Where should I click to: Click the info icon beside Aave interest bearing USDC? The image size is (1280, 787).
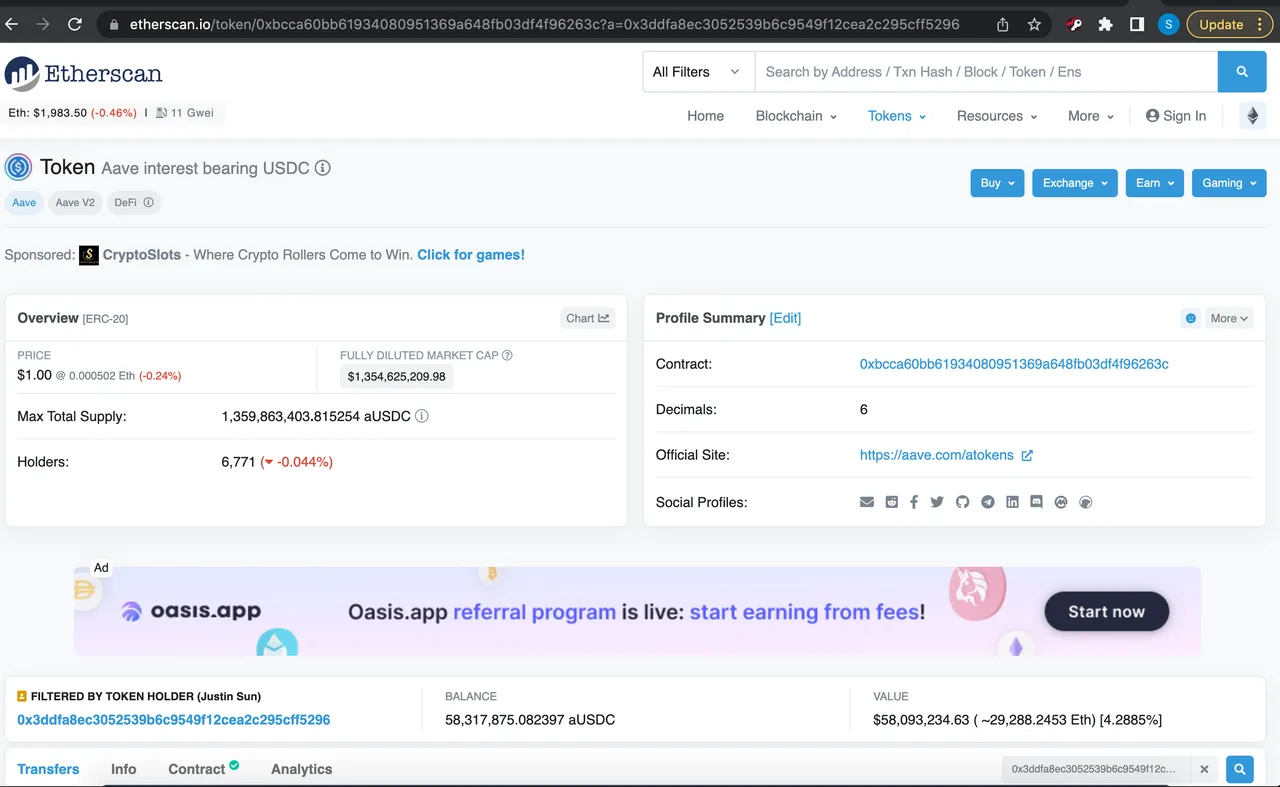pos(323,168)
